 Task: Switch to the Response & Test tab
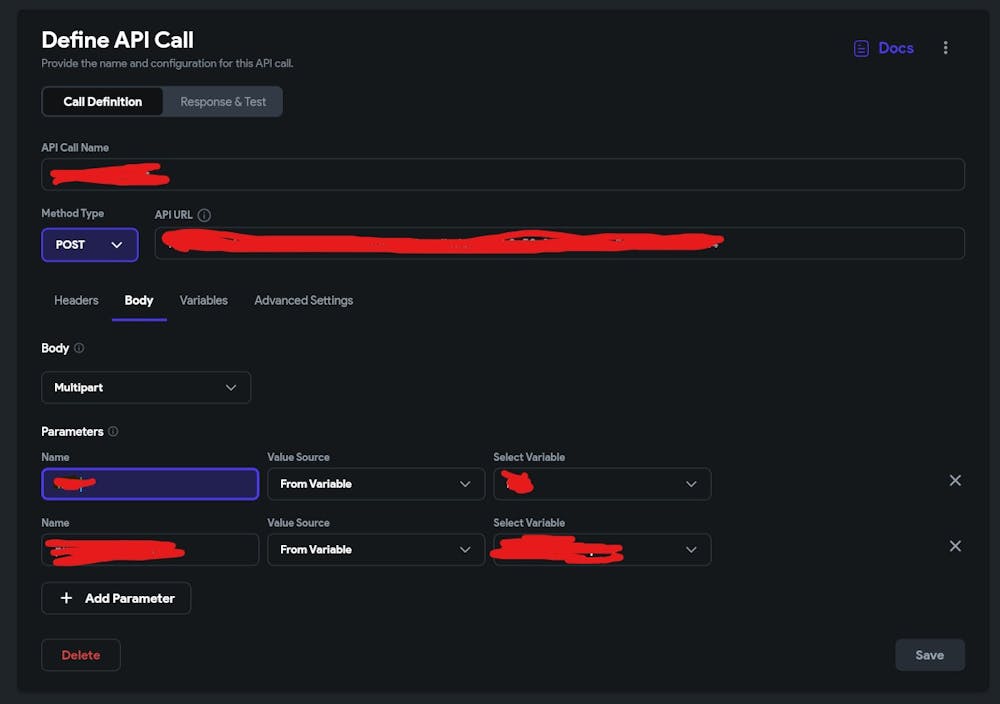(x=222, y=101)
